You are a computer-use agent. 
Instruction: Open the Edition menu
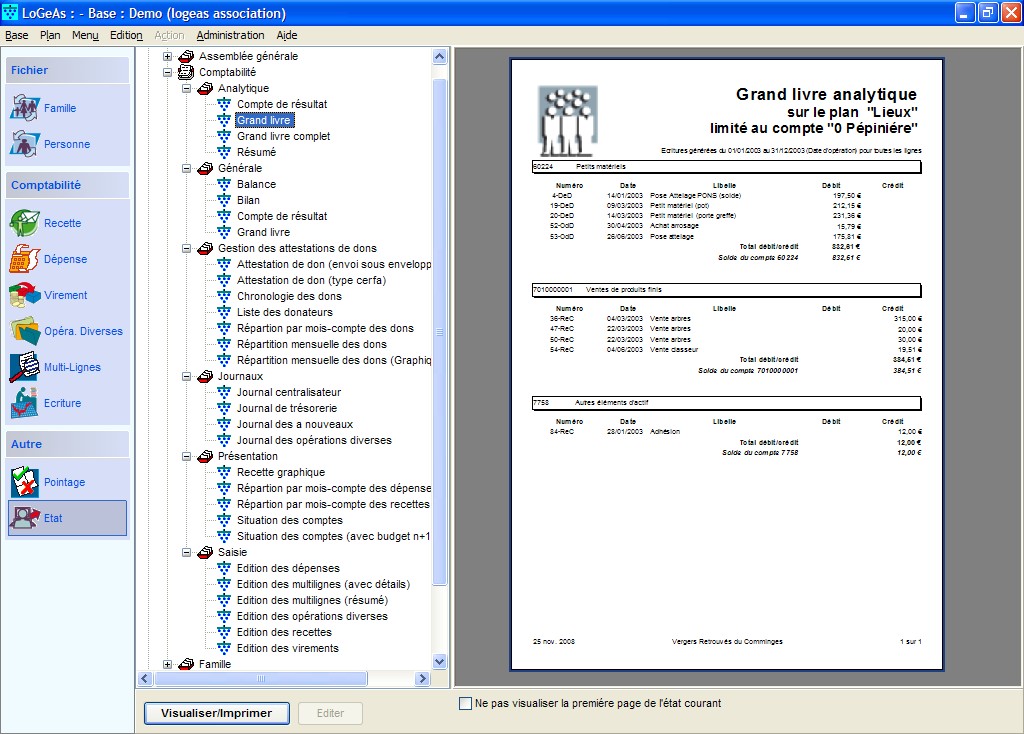(126, 35)
